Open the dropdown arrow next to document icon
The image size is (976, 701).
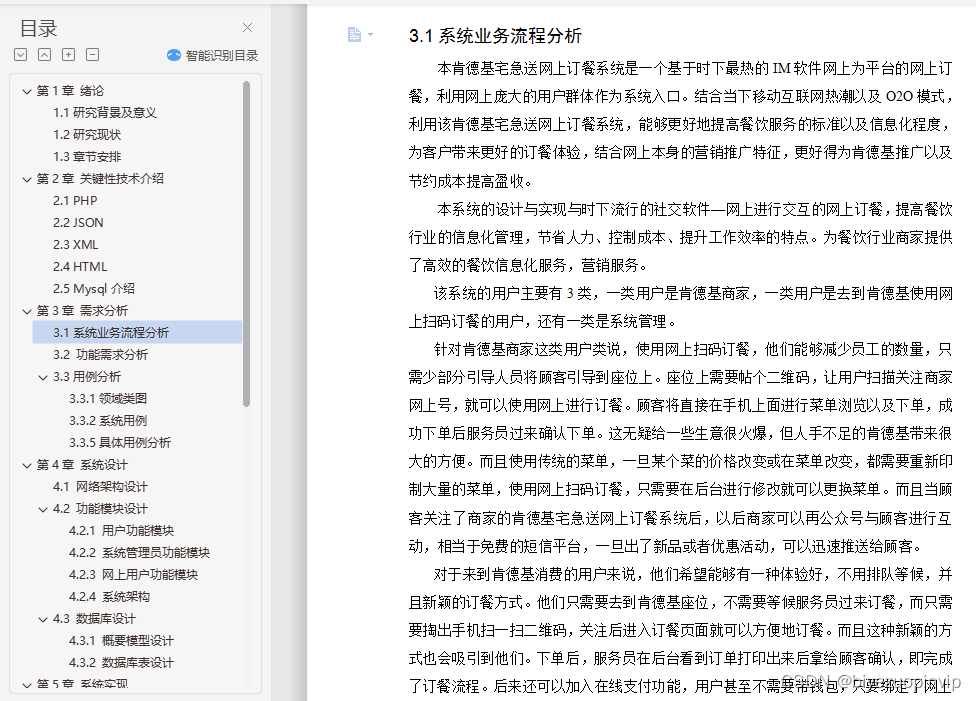pos(371,34)
